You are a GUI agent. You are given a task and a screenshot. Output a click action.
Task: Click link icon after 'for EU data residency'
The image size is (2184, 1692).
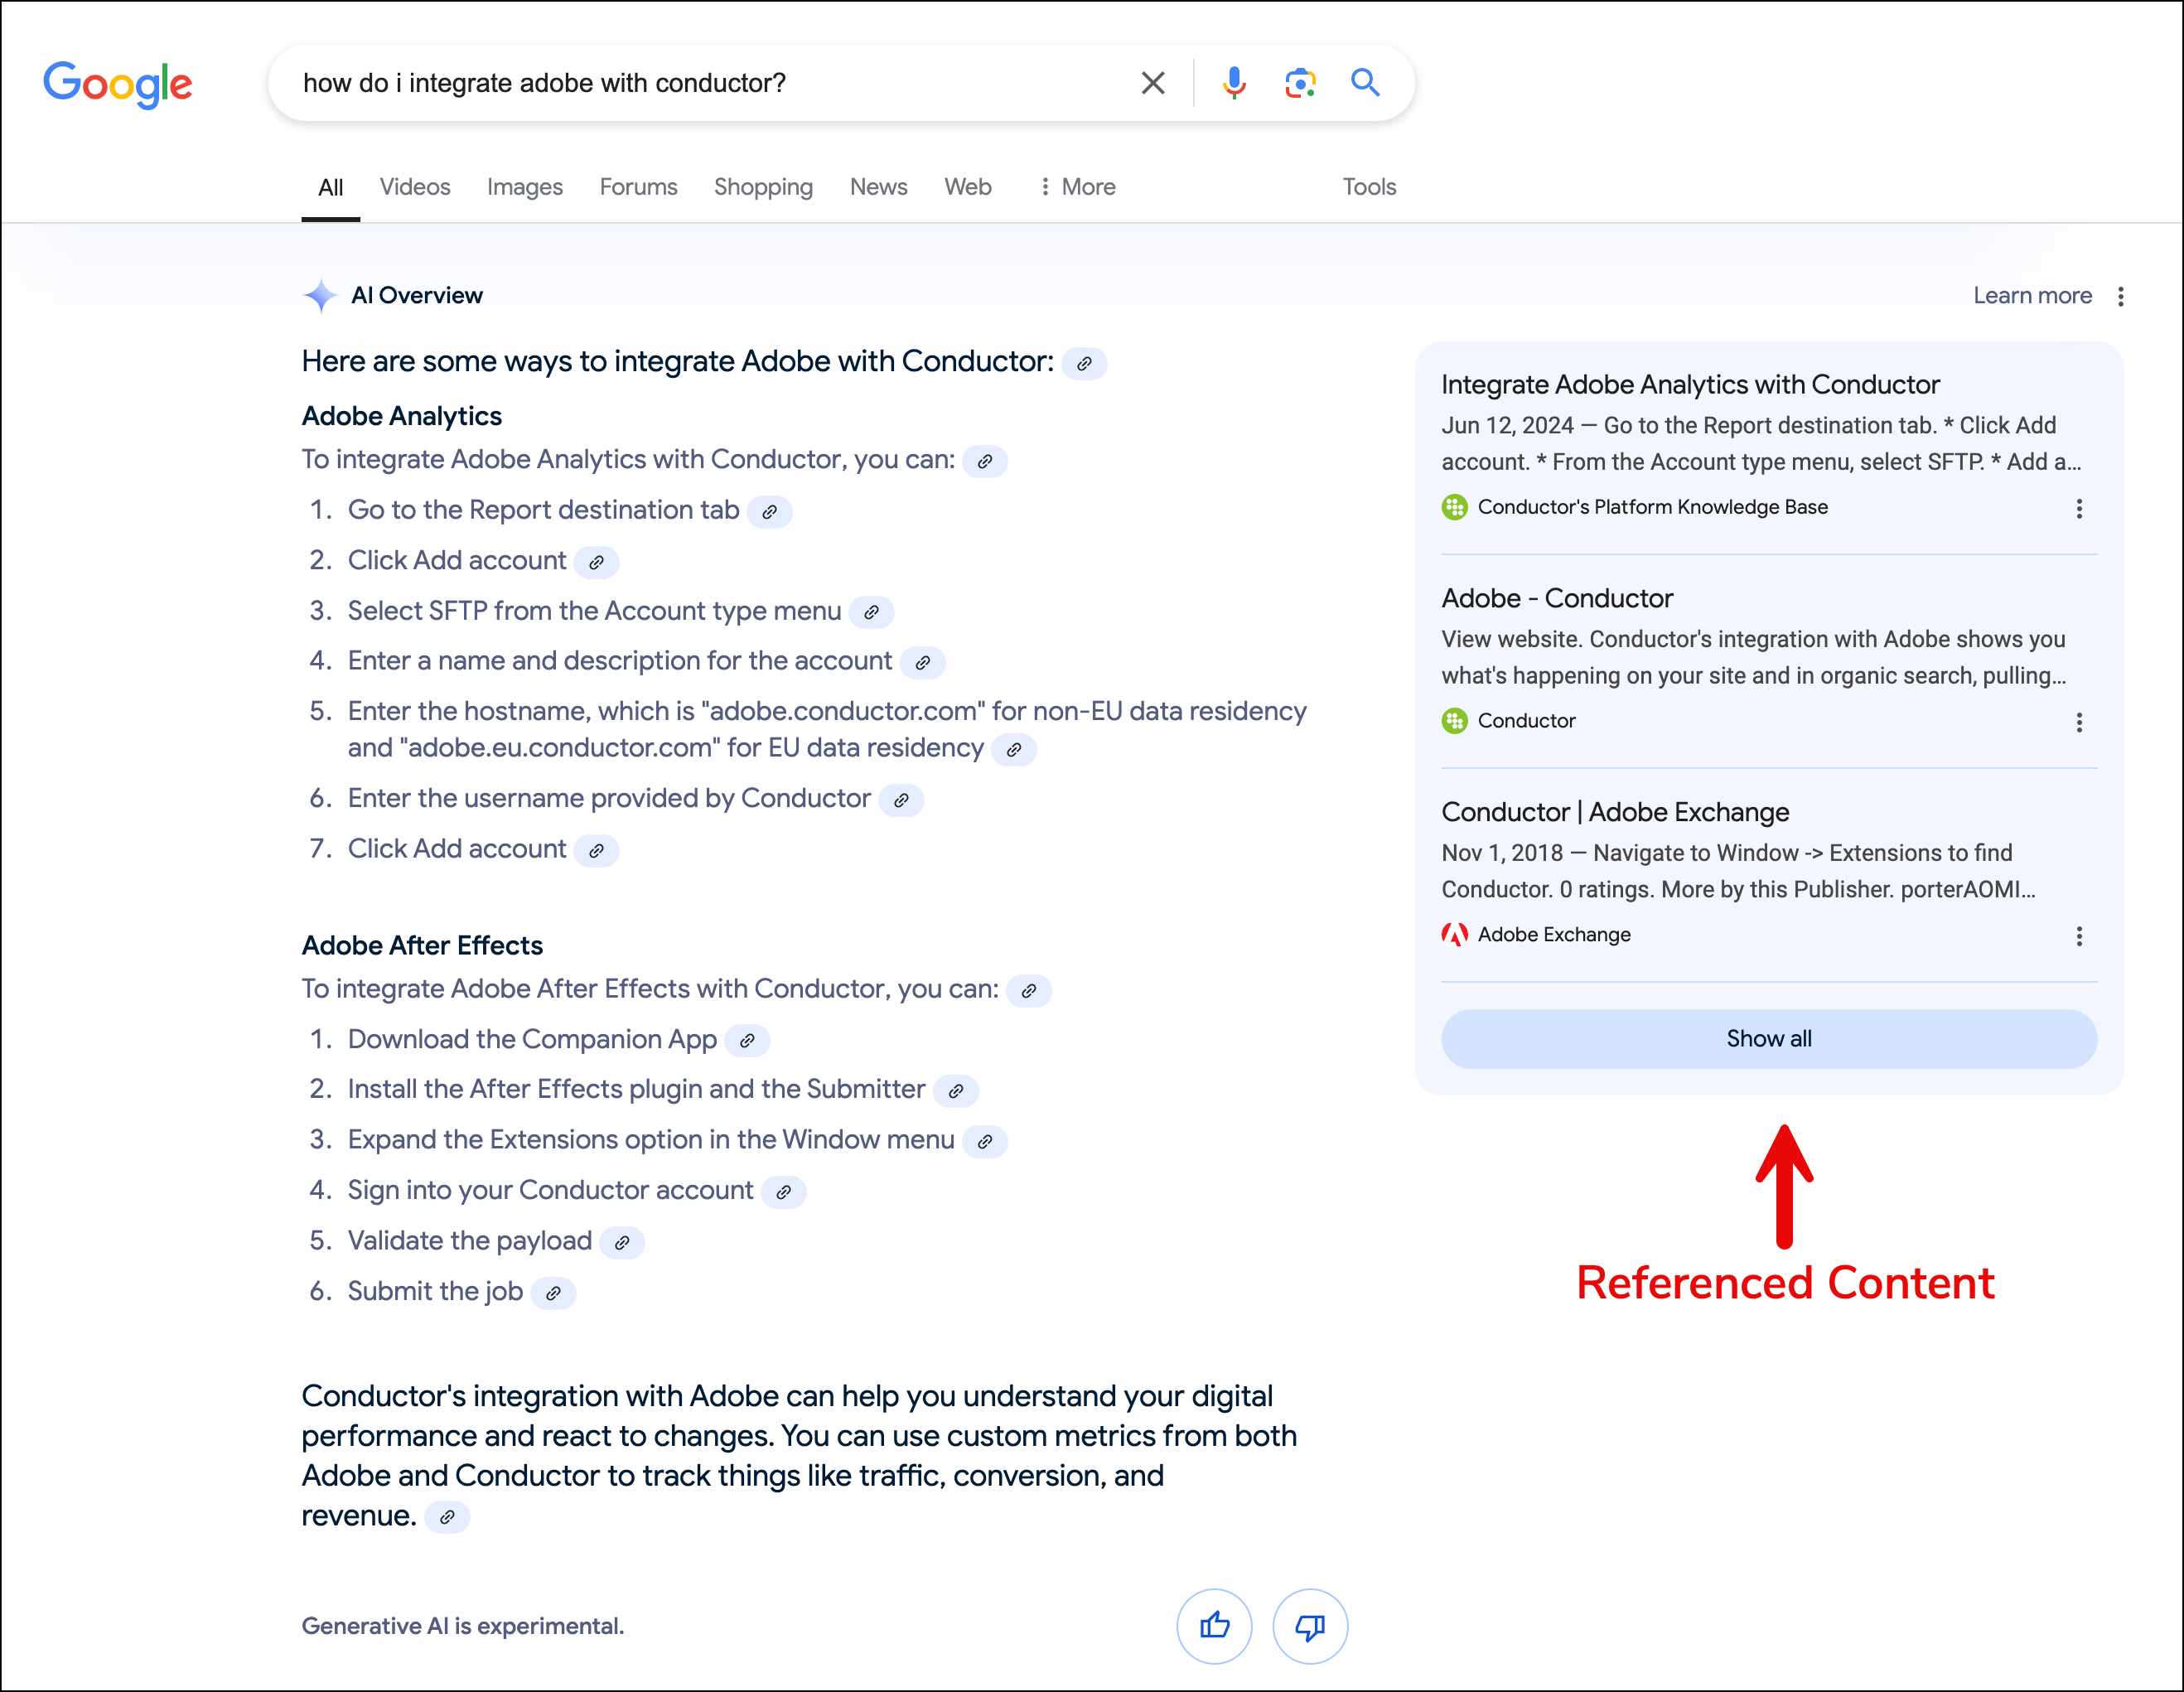coord(1013,749)
